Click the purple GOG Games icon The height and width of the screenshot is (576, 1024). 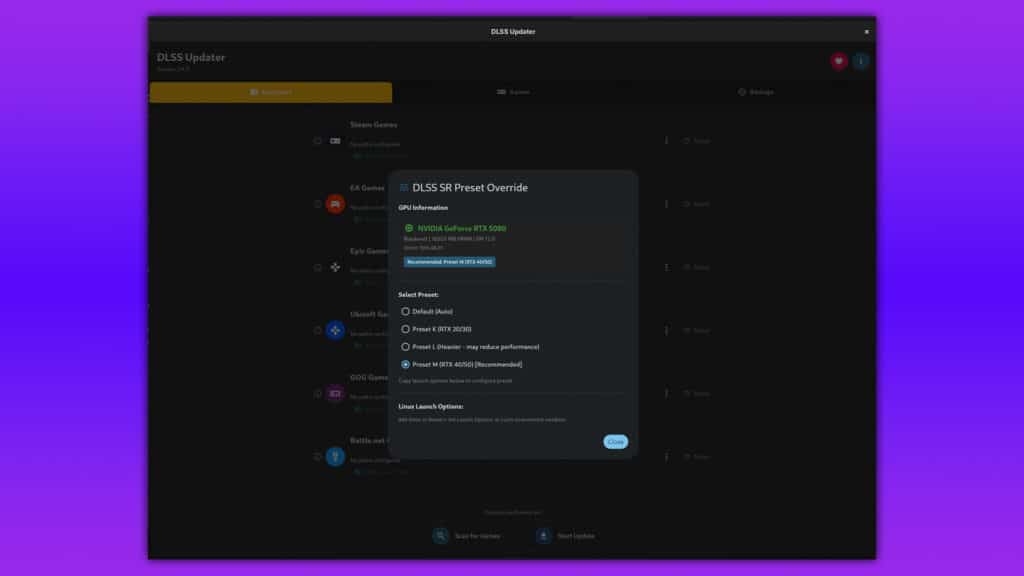[x=335, y=393]
